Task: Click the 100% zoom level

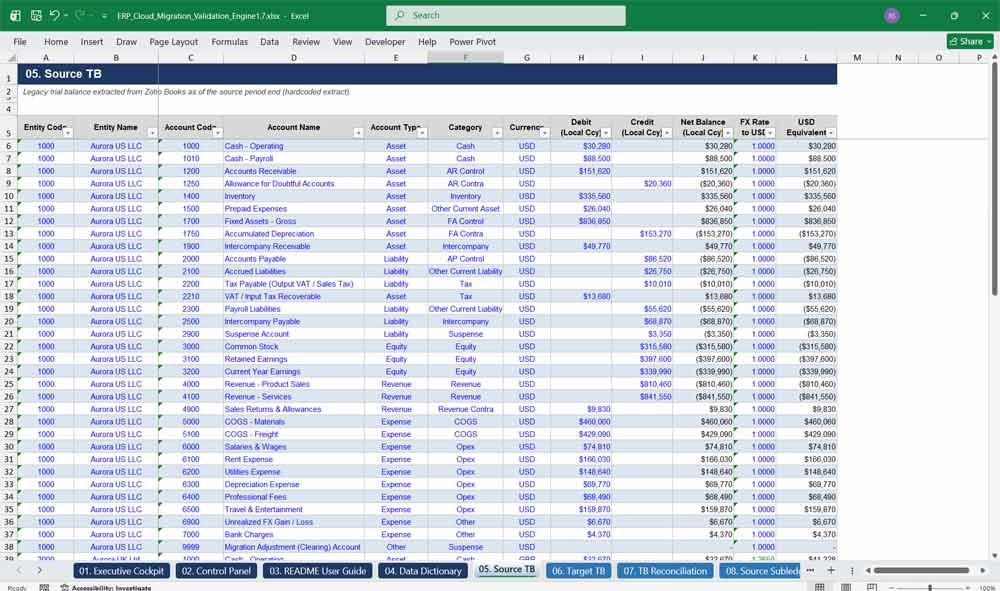Action: [x=986, y=587]
